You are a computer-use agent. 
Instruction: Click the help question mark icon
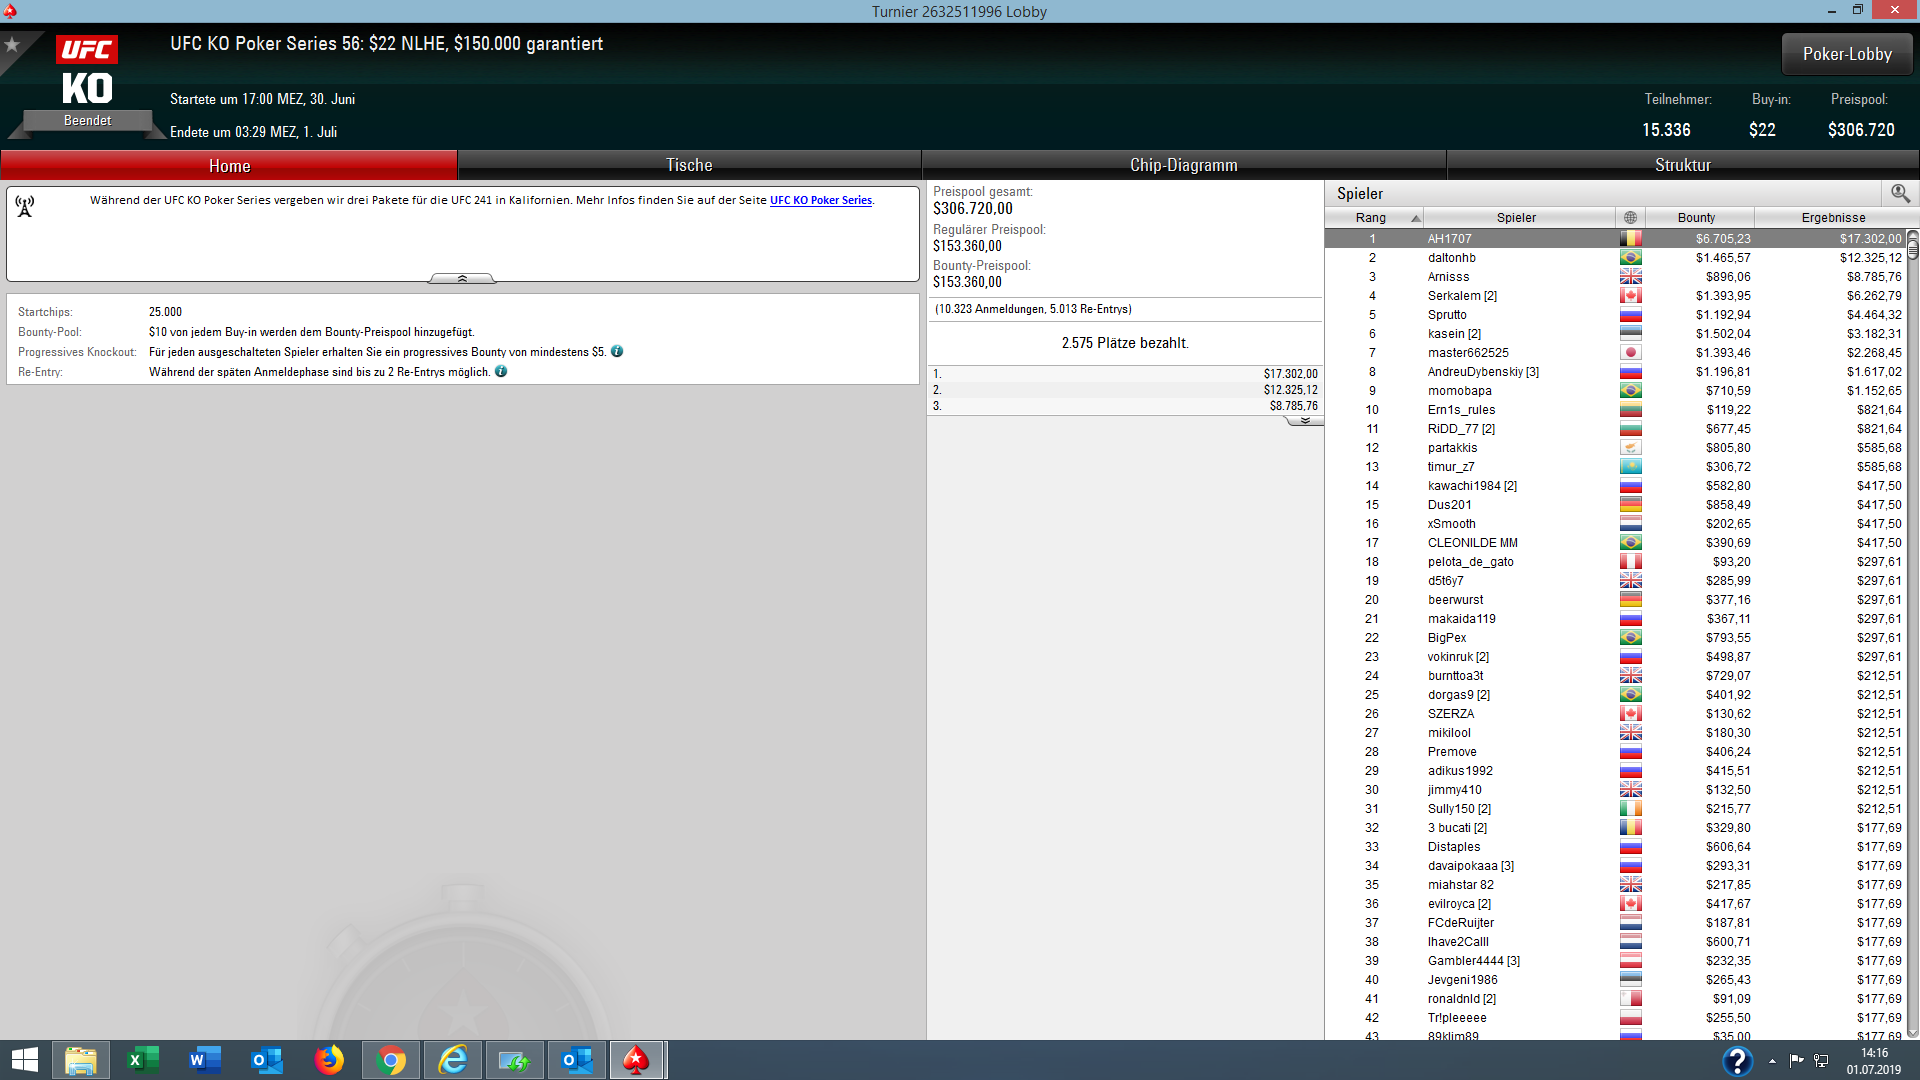pos(1738,1060)
